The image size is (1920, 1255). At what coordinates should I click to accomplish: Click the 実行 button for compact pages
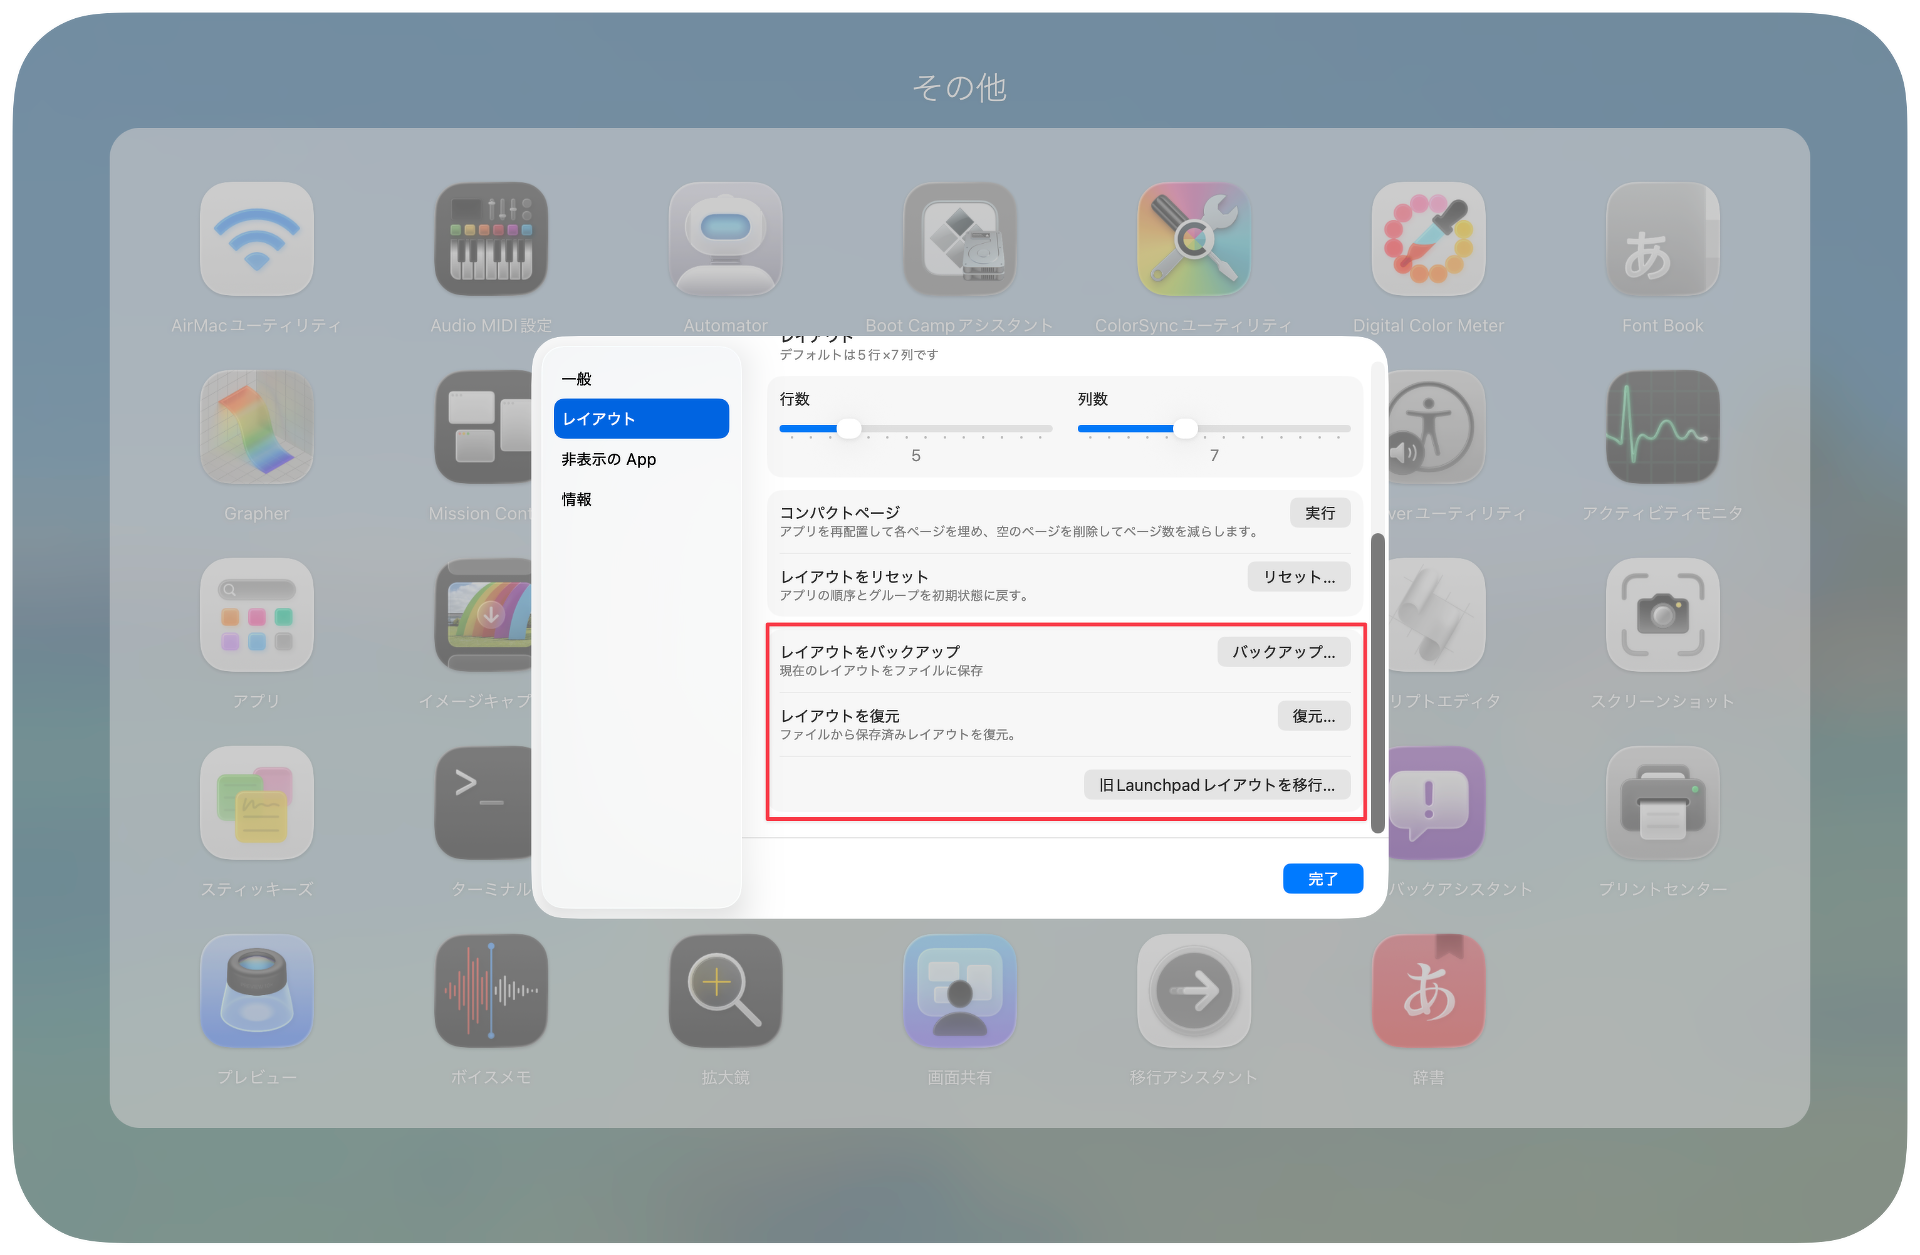click(1319, 513)
